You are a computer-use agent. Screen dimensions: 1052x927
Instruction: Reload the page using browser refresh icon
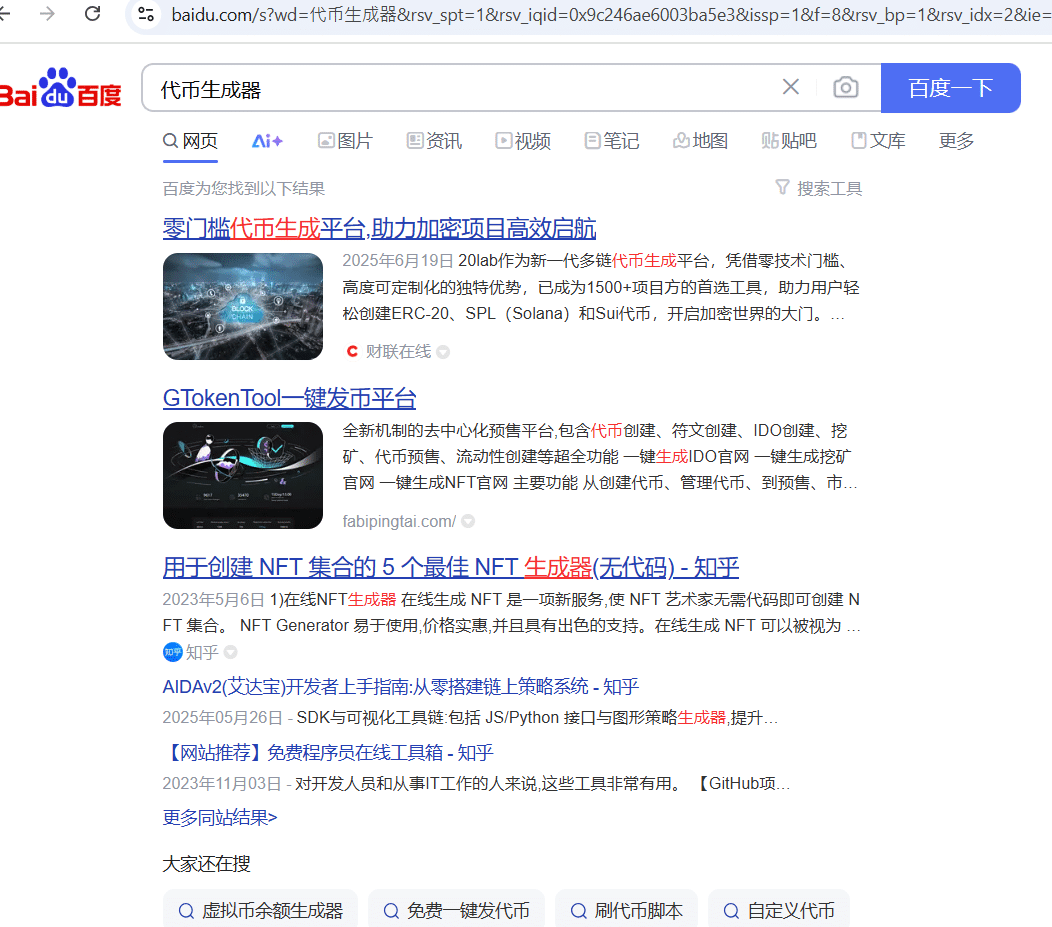(93, 13)
